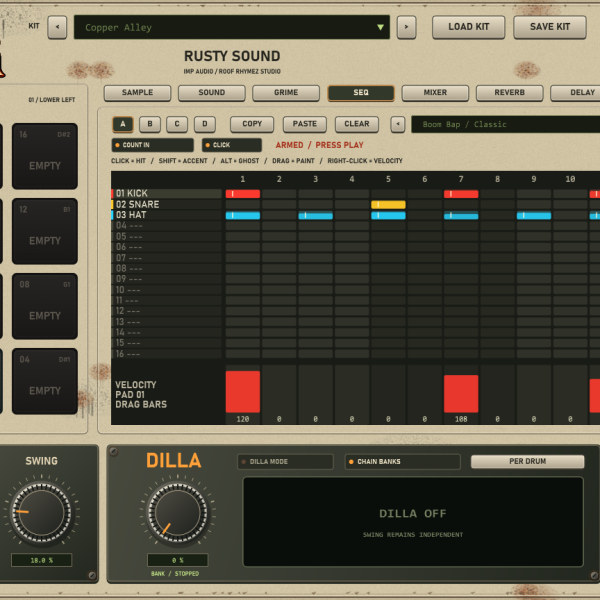Select empty track row 16
Viewport: 600px width, 600px height.
[166, 354]
